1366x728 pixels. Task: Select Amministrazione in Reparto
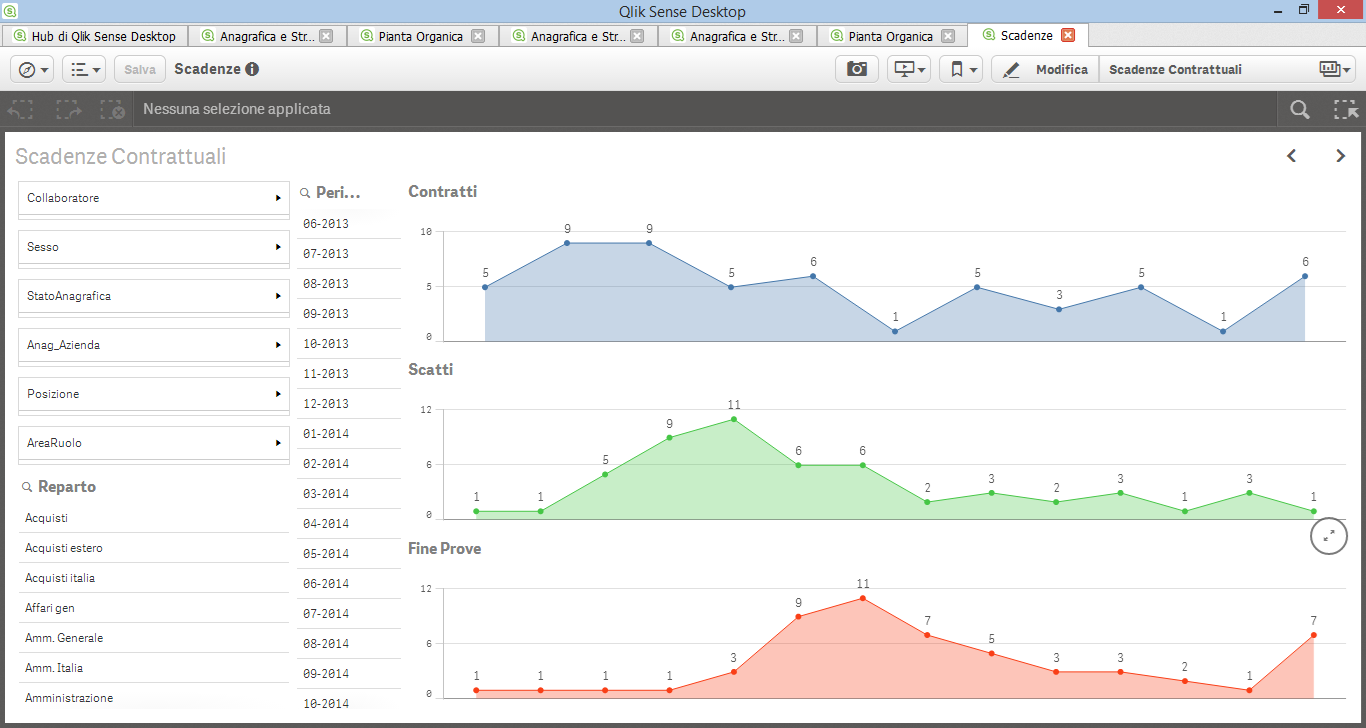point(154,698)
